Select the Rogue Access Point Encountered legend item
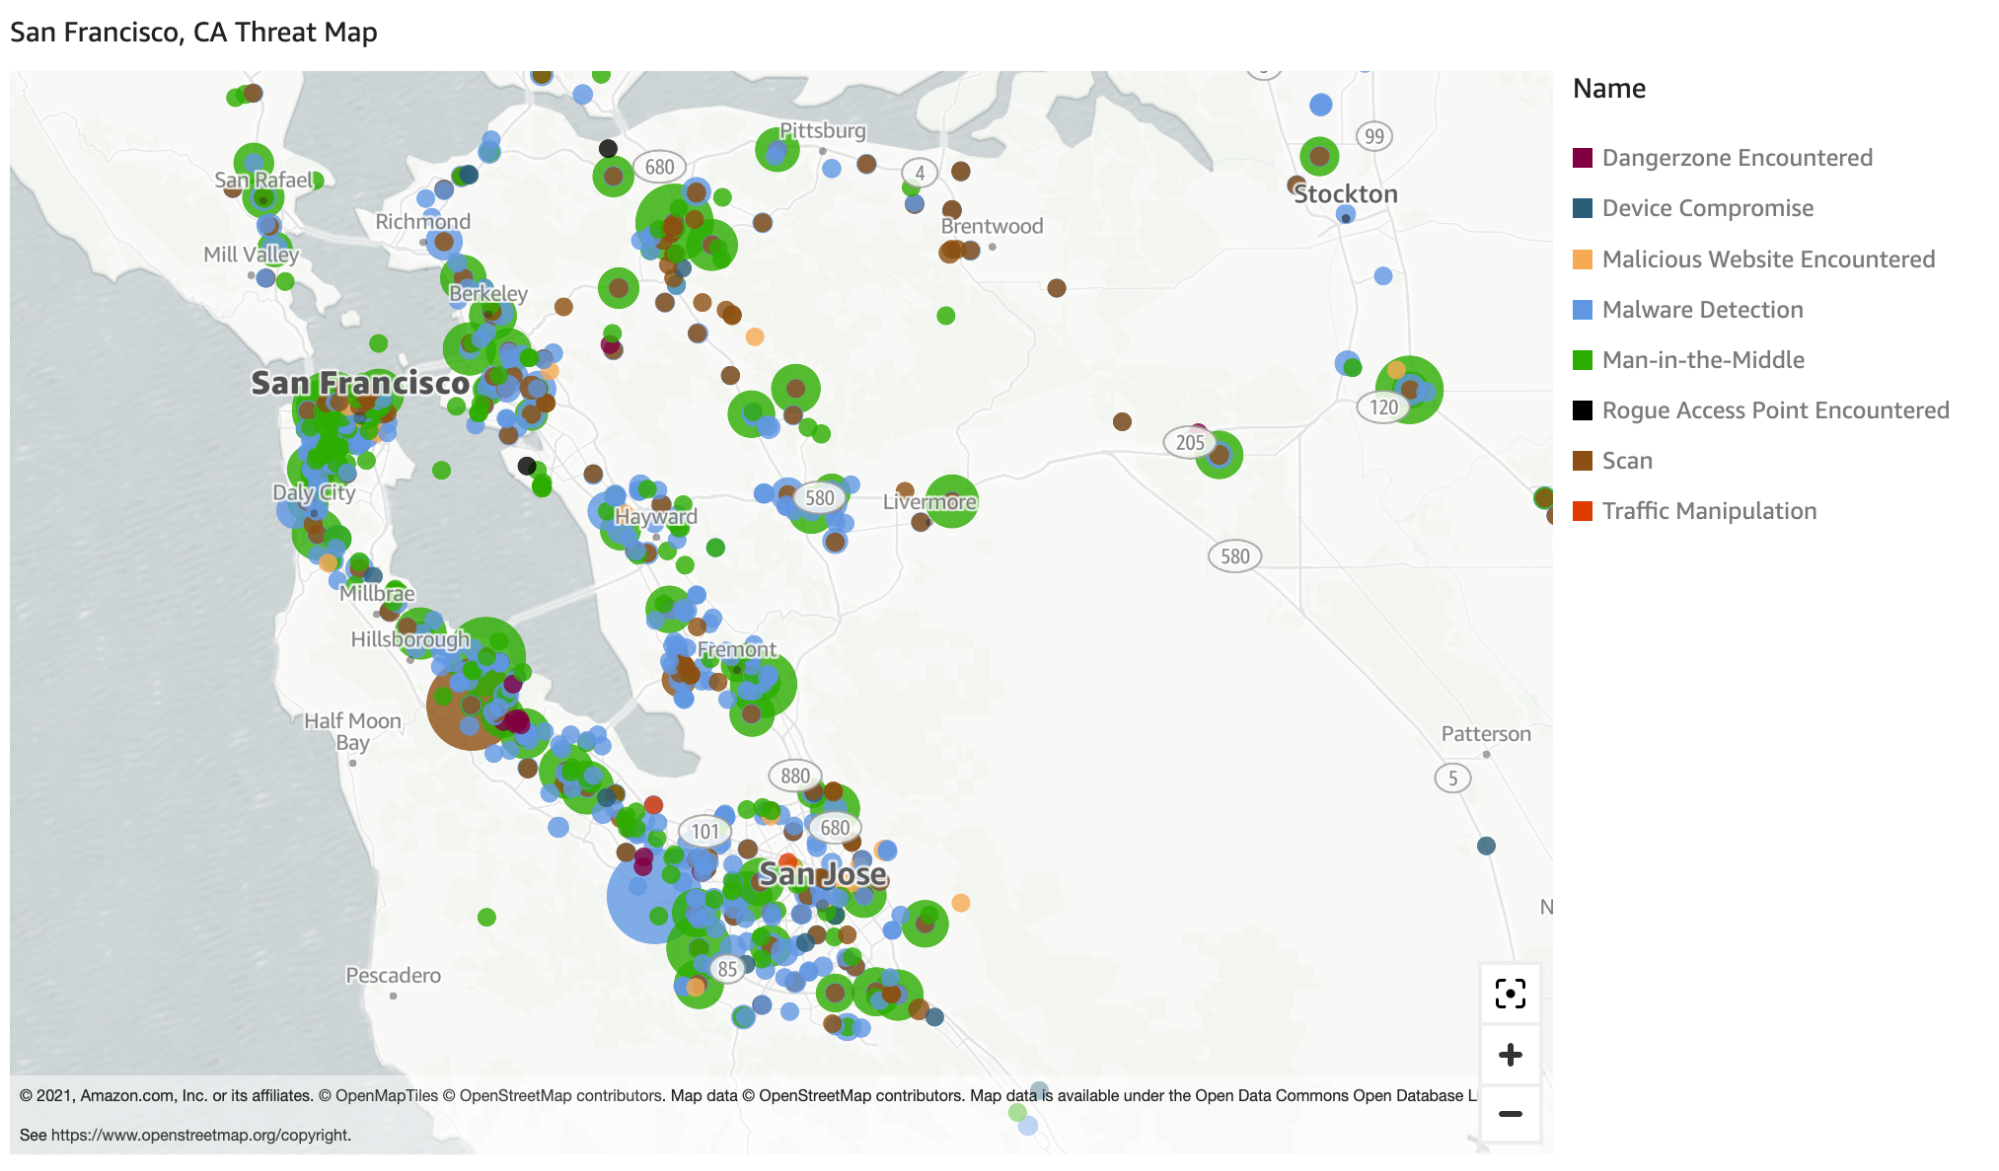 coord(1775,410)
